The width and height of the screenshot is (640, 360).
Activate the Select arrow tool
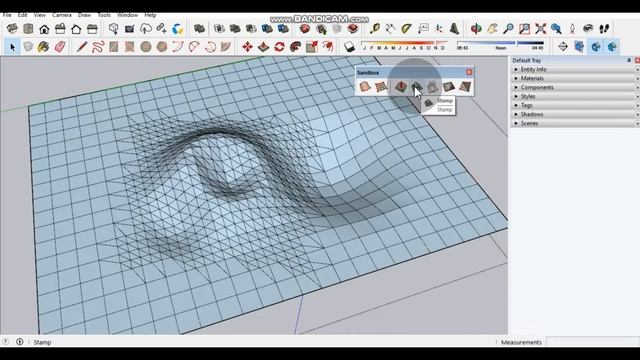(12, 47)
